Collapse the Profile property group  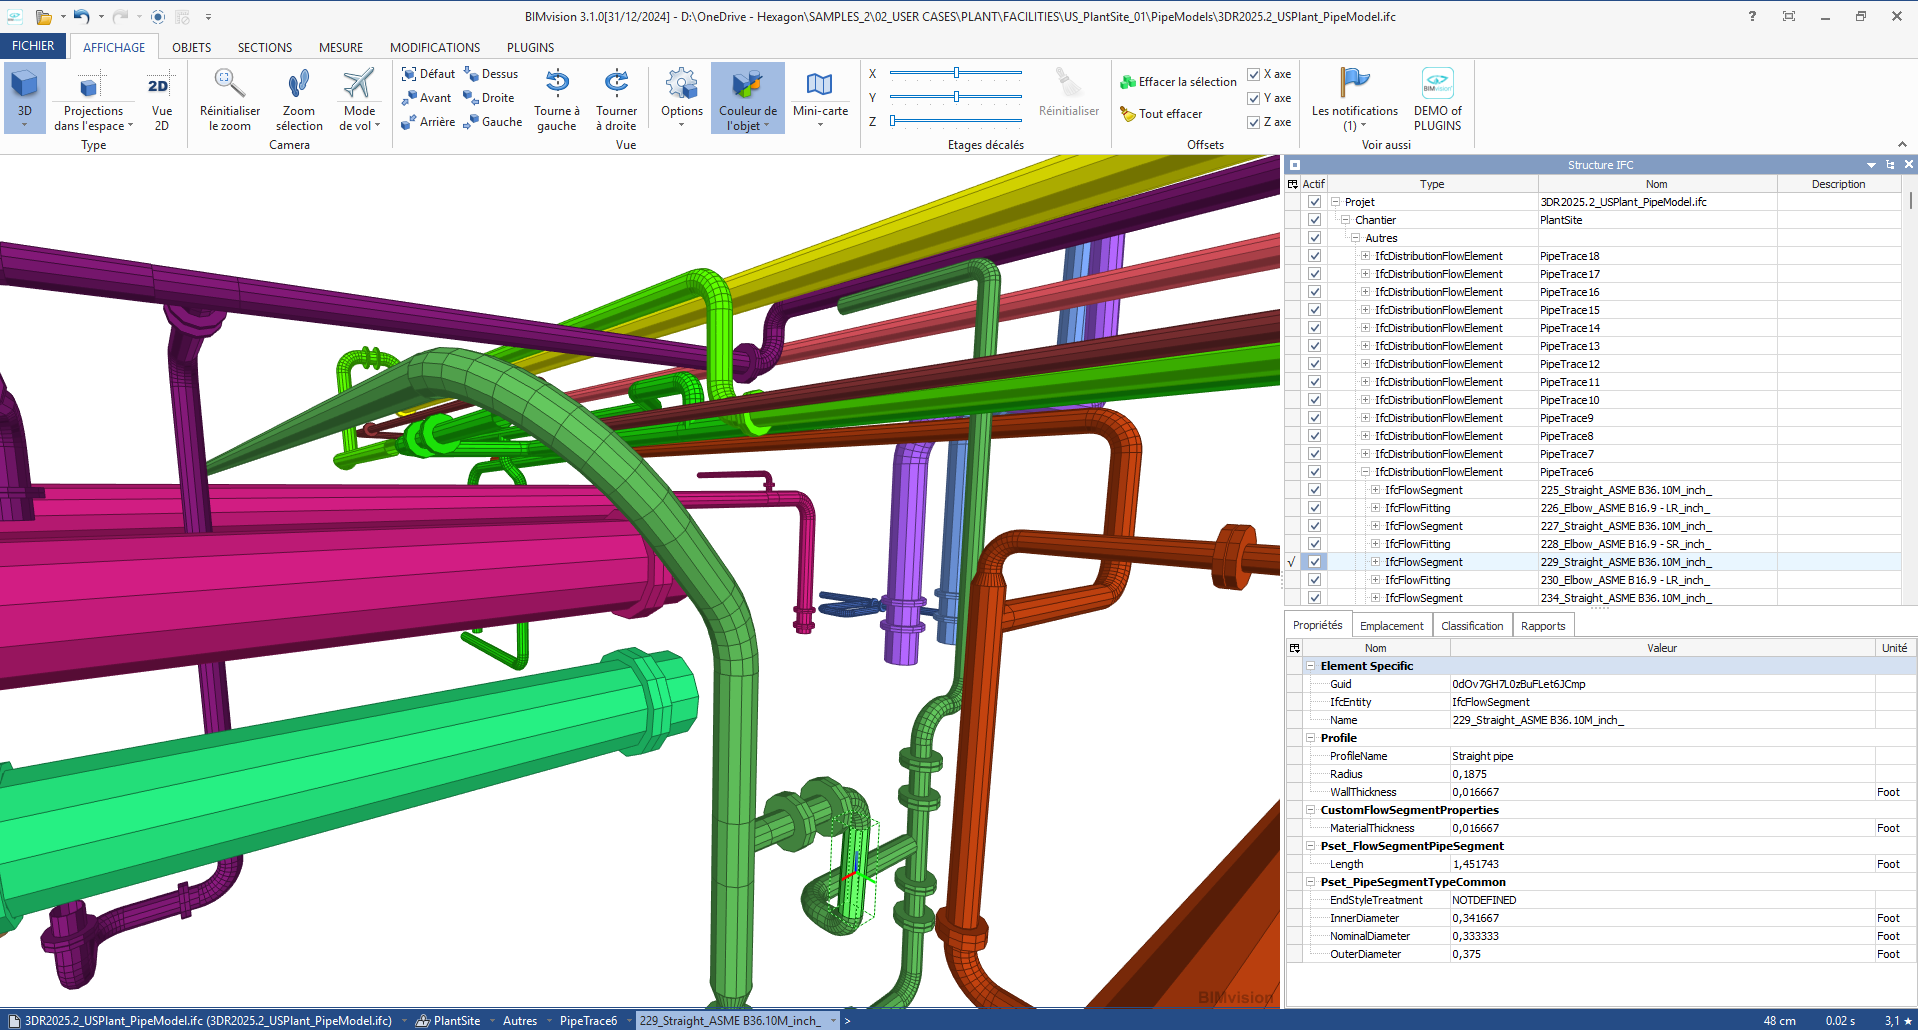1311,738
